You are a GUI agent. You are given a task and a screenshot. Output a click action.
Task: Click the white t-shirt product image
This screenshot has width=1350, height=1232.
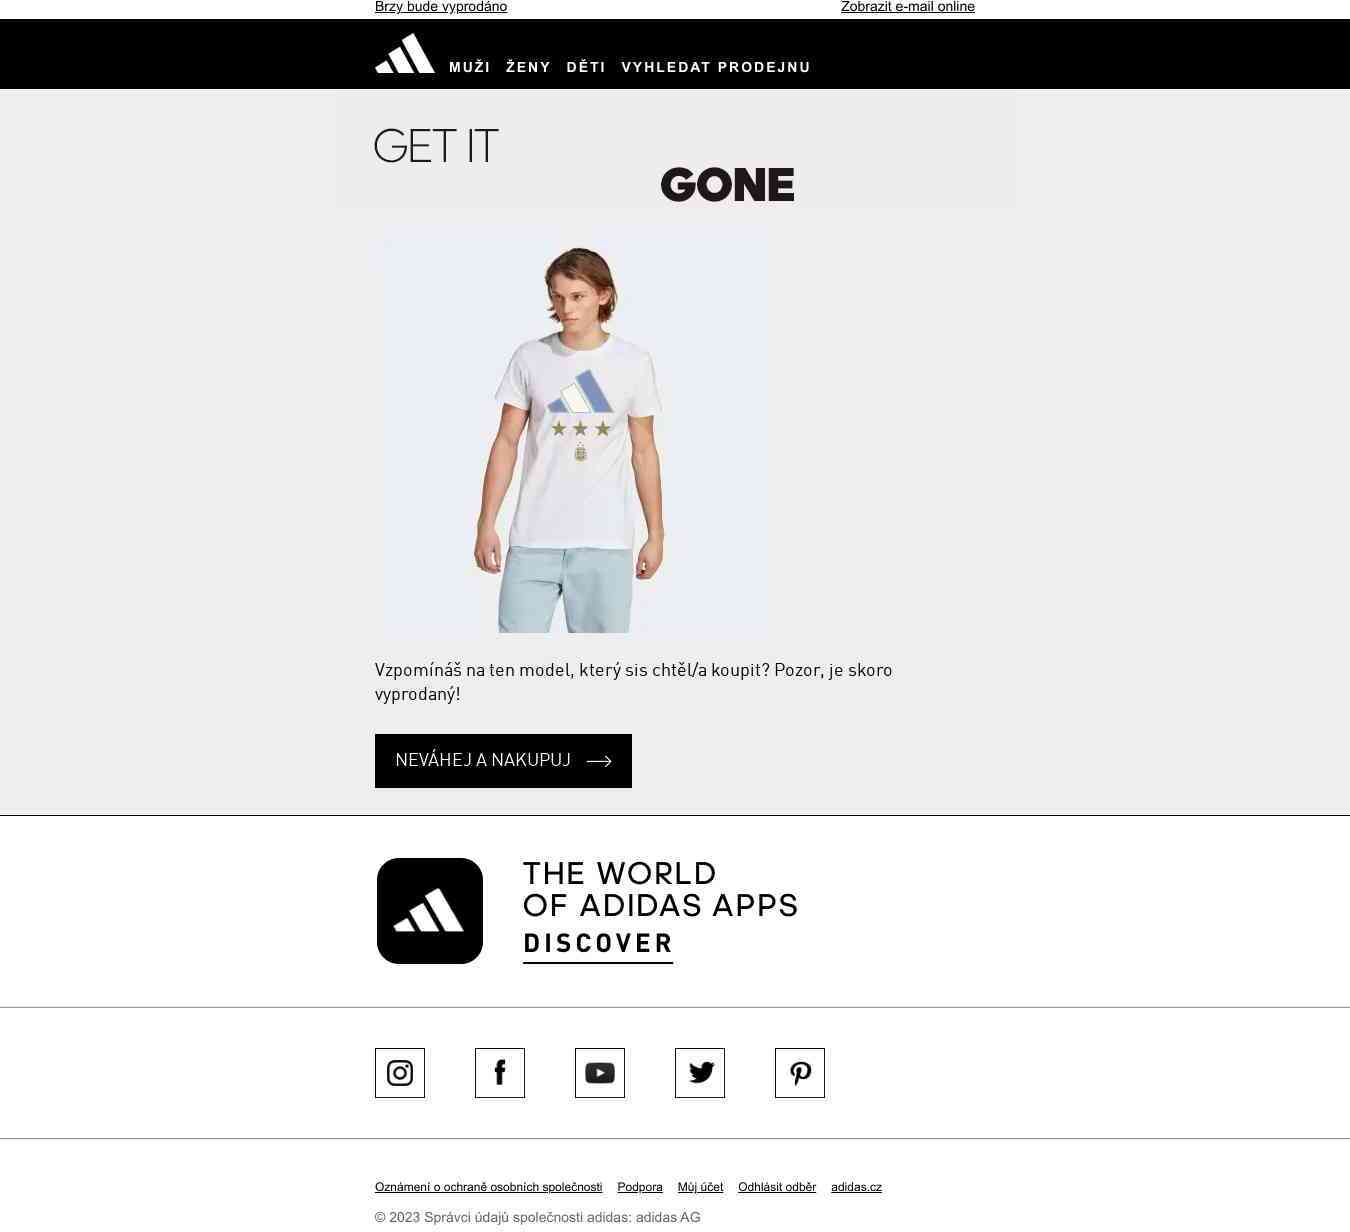572,436
